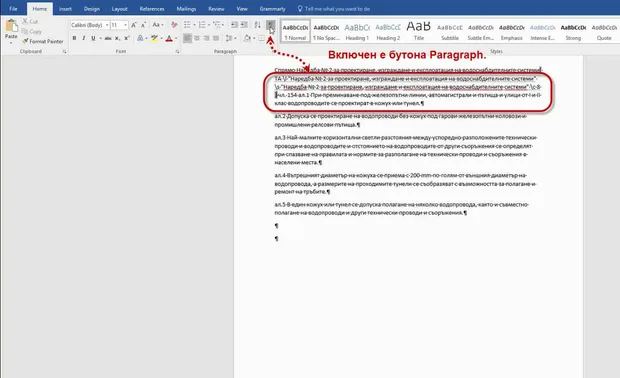Screen dimensions: 620x378
Task: Toggle superscript formatting
Action: 127,38
